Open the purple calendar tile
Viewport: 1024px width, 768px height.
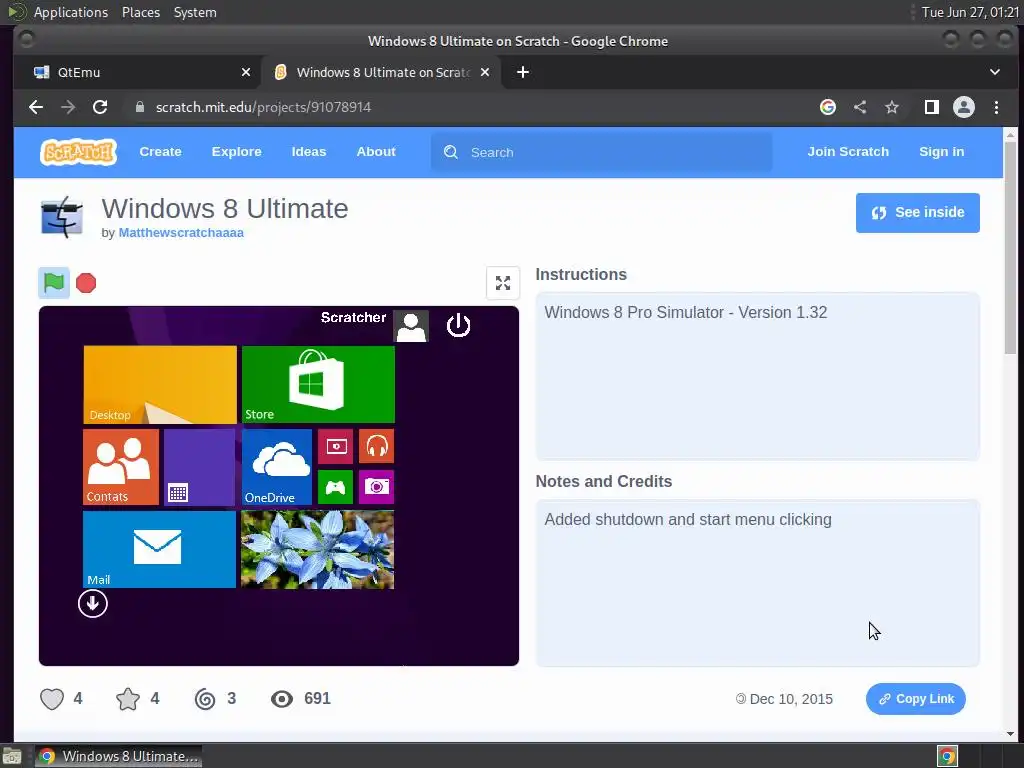pos(199,467)
